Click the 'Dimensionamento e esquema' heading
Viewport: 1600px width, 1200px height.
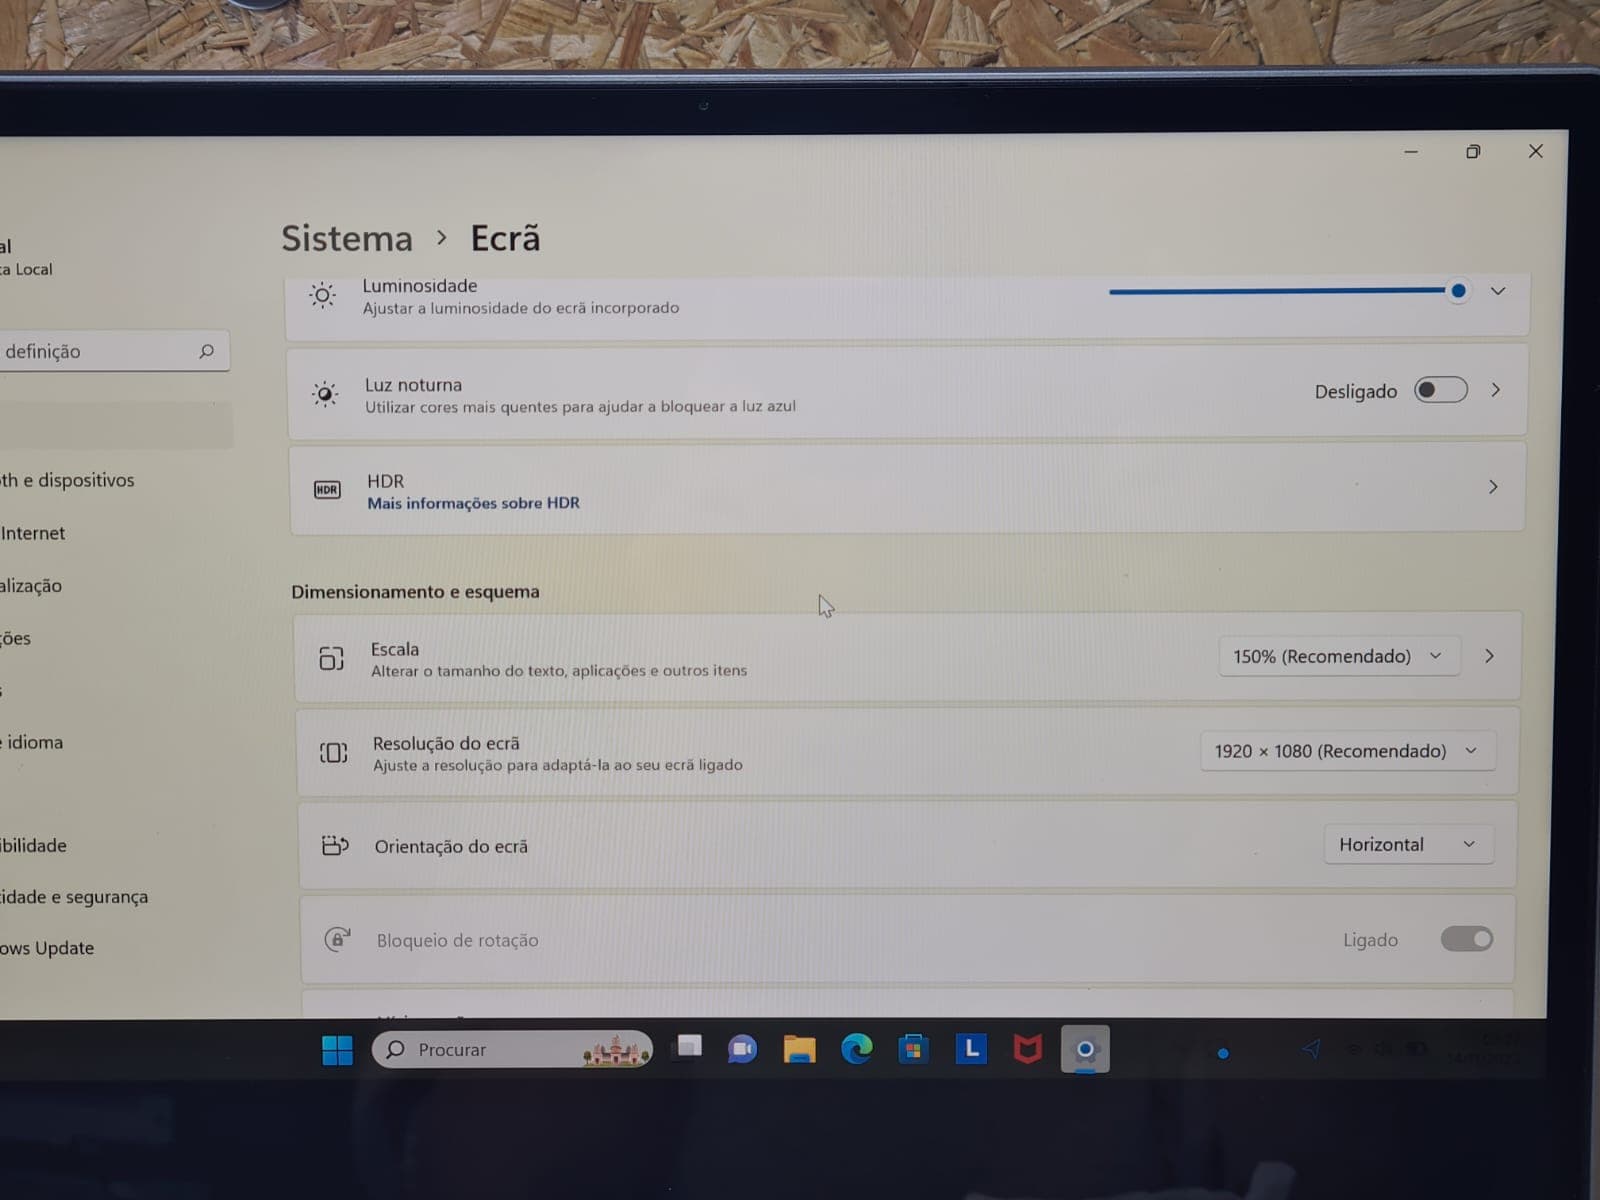click(x=415, y=592)
